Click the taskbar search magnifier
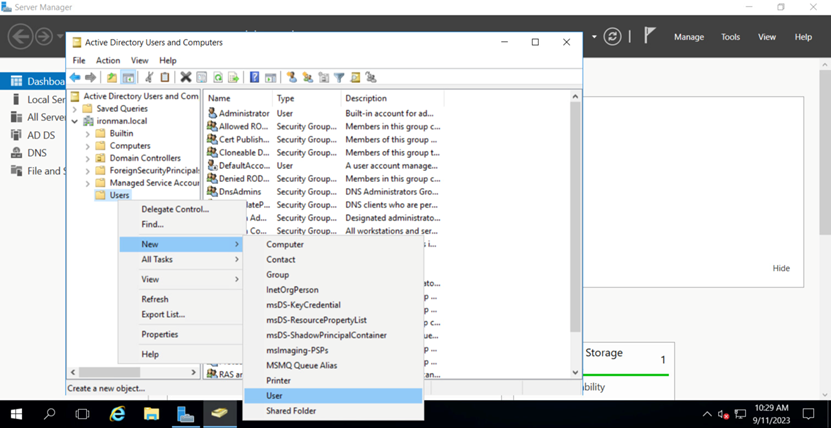This screenshot has width=831, height=428. (x=49, y=414)
